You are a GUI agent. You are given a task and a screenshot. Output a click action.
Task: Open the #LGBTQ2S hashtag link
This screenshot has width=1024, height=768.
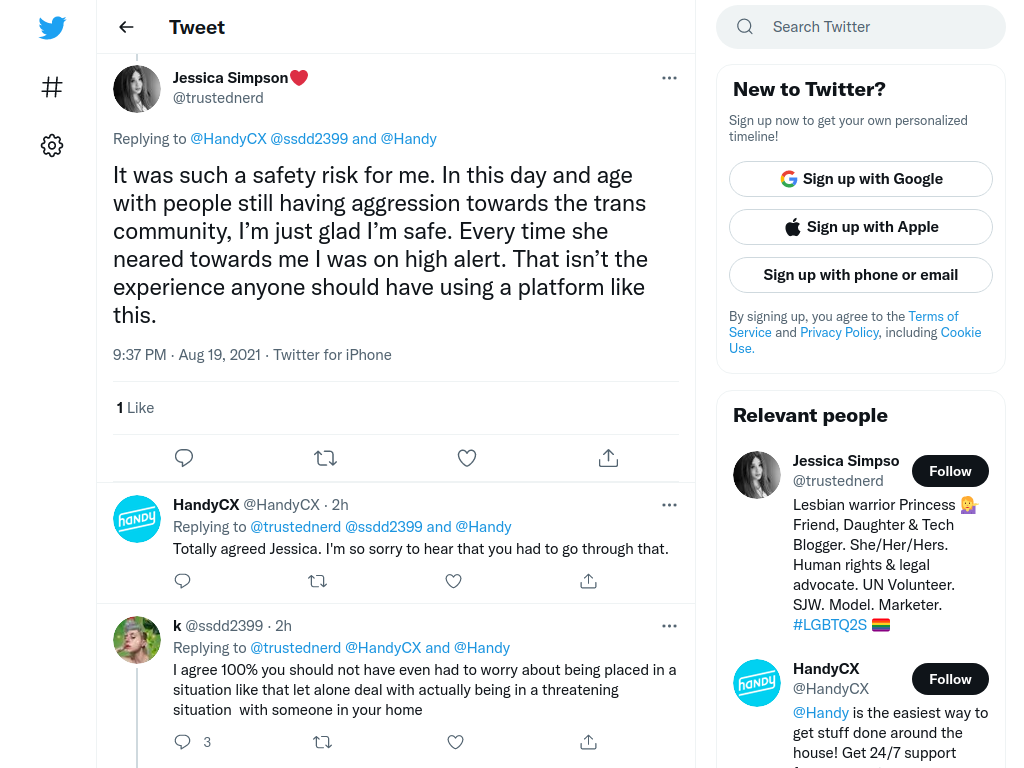tap(829, 625)
